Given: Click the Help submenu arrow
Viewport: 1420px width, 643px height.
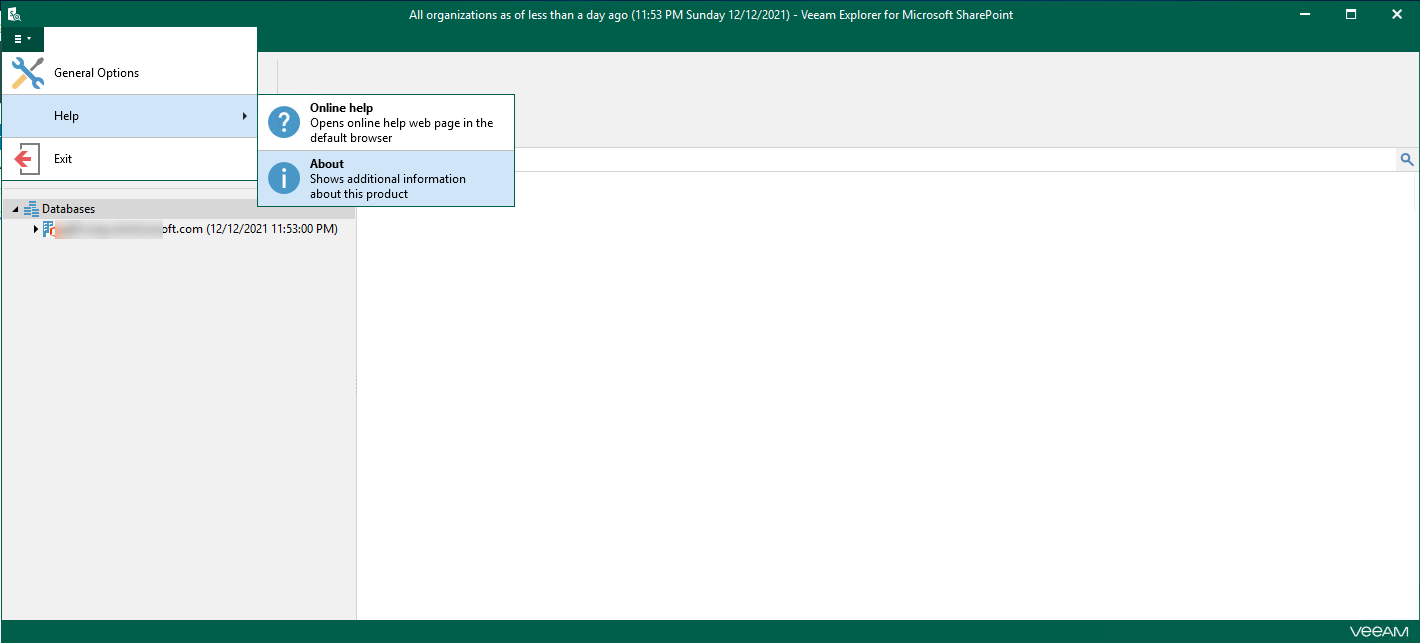Looking at the screenshot, I should [x=244, y=116].
